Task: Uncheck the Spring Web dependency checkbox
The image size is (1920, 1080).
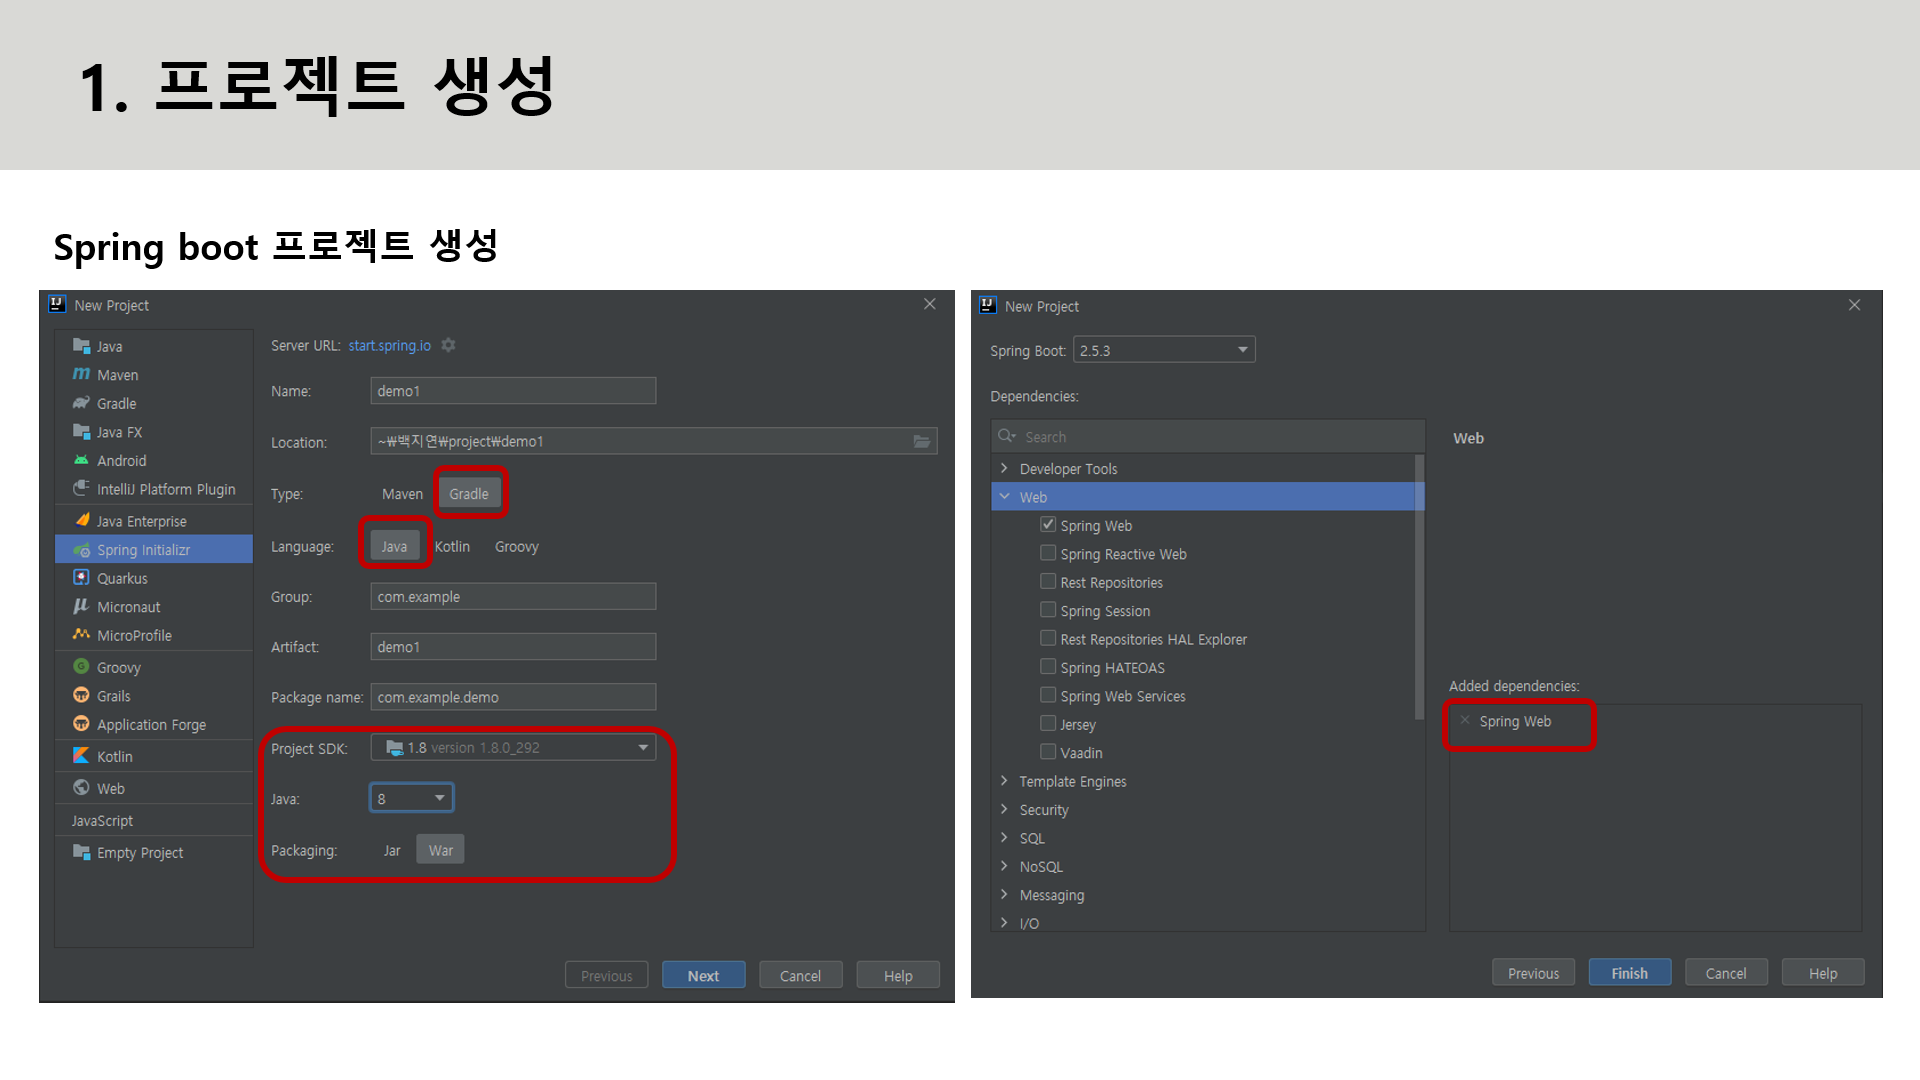Action: point(1048,524)
